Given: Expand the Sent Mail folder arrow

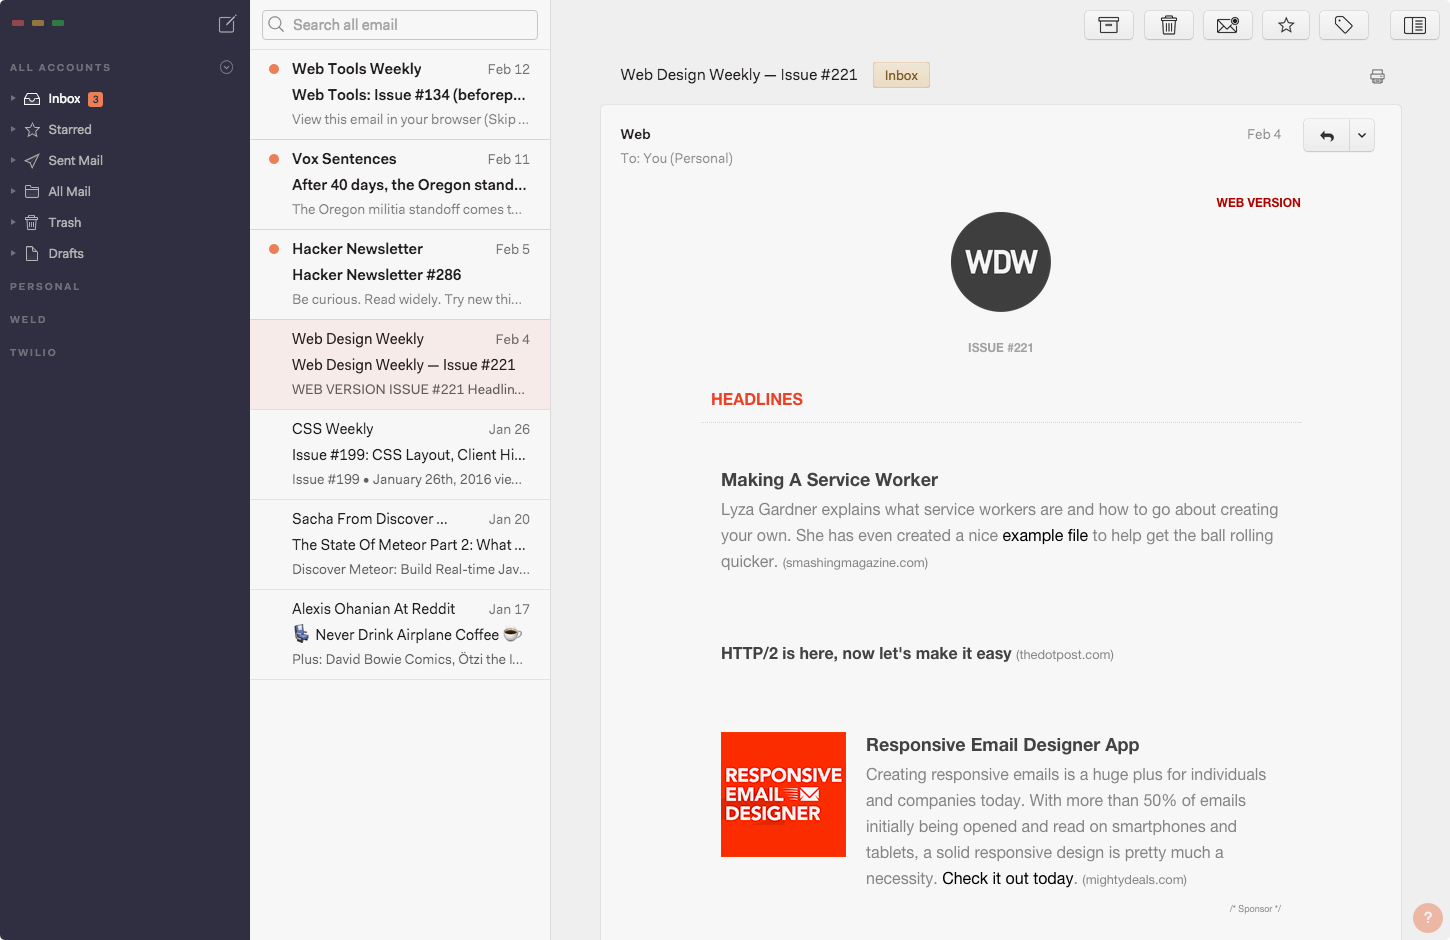Looking at the screenshot, I should click(13, 161).
